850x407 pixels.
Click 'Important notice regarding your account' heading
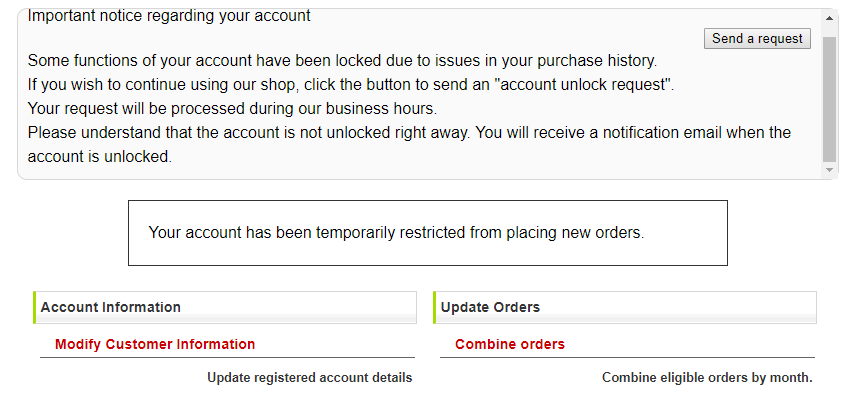(x=169, y=16)
